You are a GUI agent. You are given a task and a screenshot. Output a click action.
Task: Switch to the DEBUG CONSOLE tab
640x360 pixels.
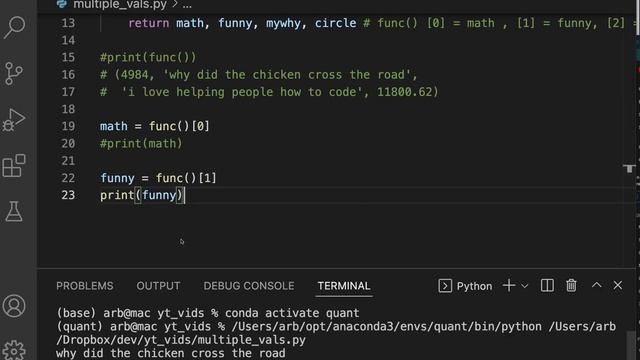click(249, 286)
